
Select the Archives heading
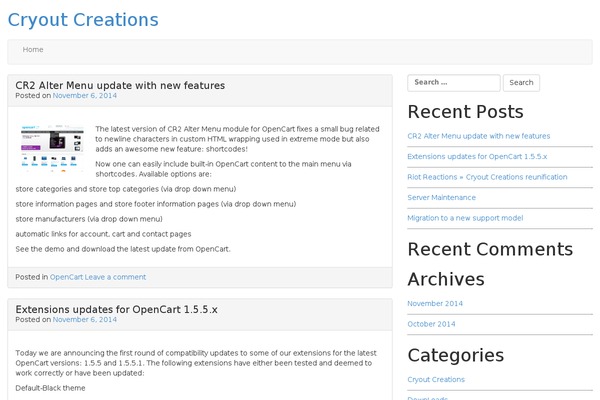[446, 279]
